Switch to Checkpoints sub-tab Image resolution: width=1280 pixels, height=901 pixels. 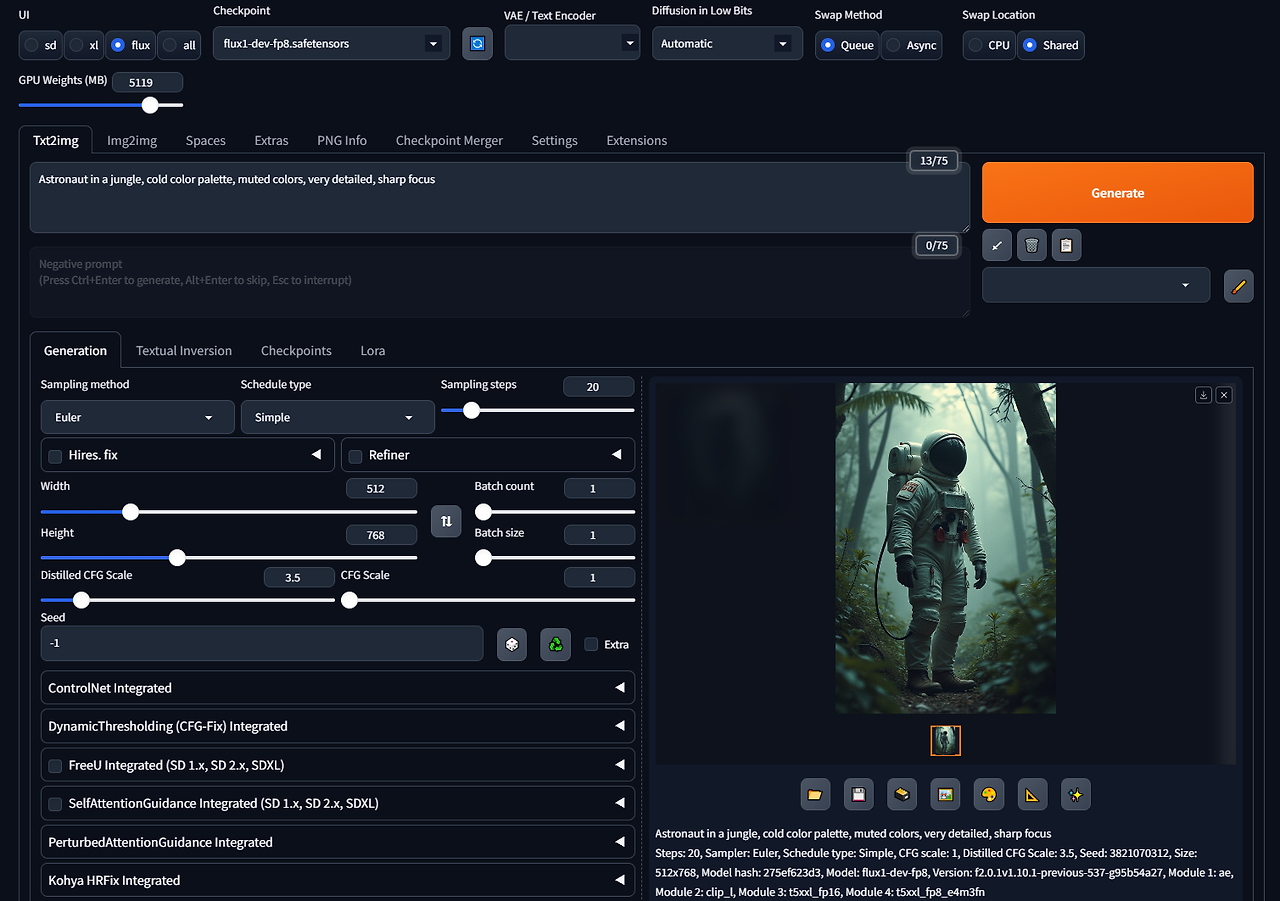296,351
